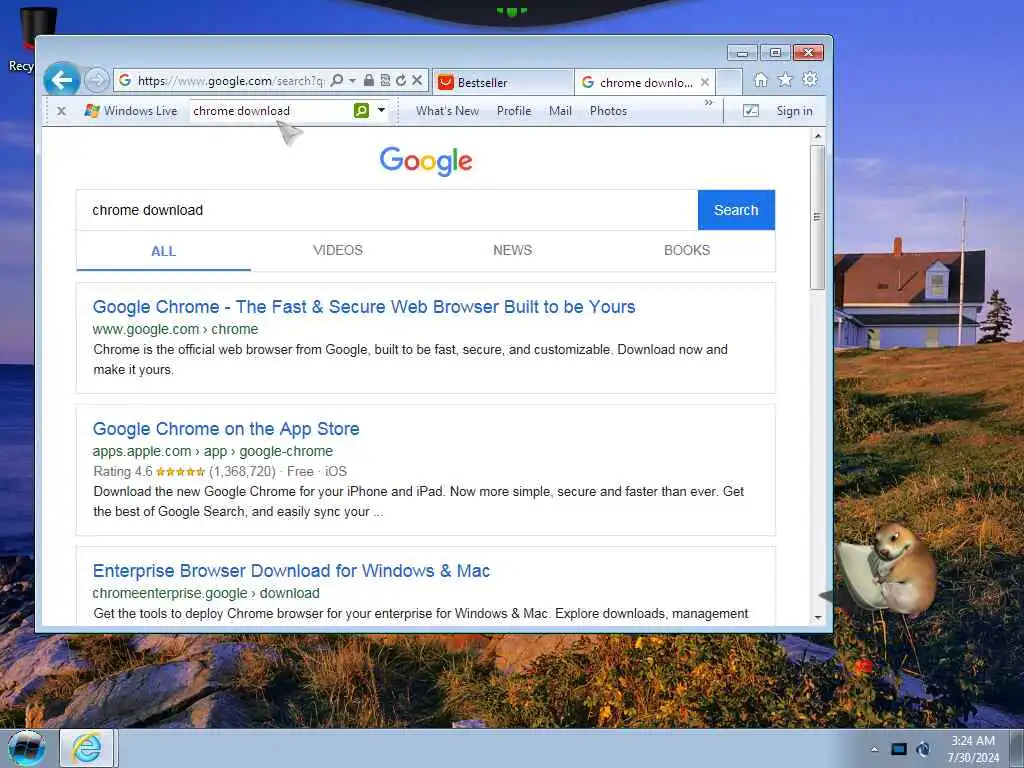Click Sign in on Windows Live toolbar

click(794, 111)
